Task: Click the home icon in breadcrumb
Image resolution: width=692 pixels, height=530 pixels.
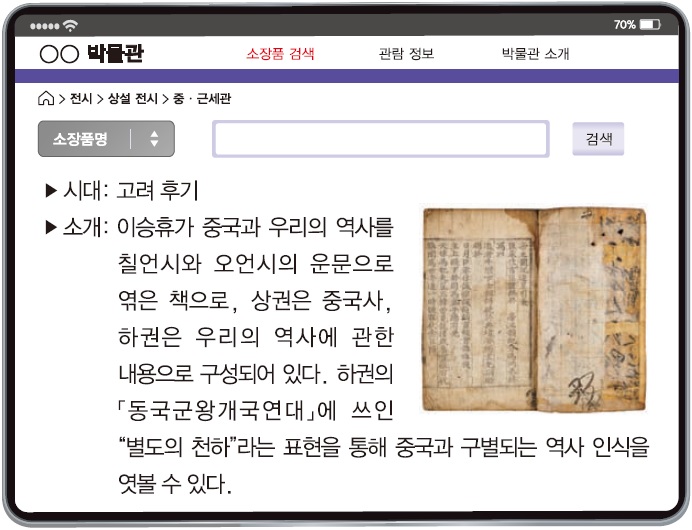Action: click(45, 99)
